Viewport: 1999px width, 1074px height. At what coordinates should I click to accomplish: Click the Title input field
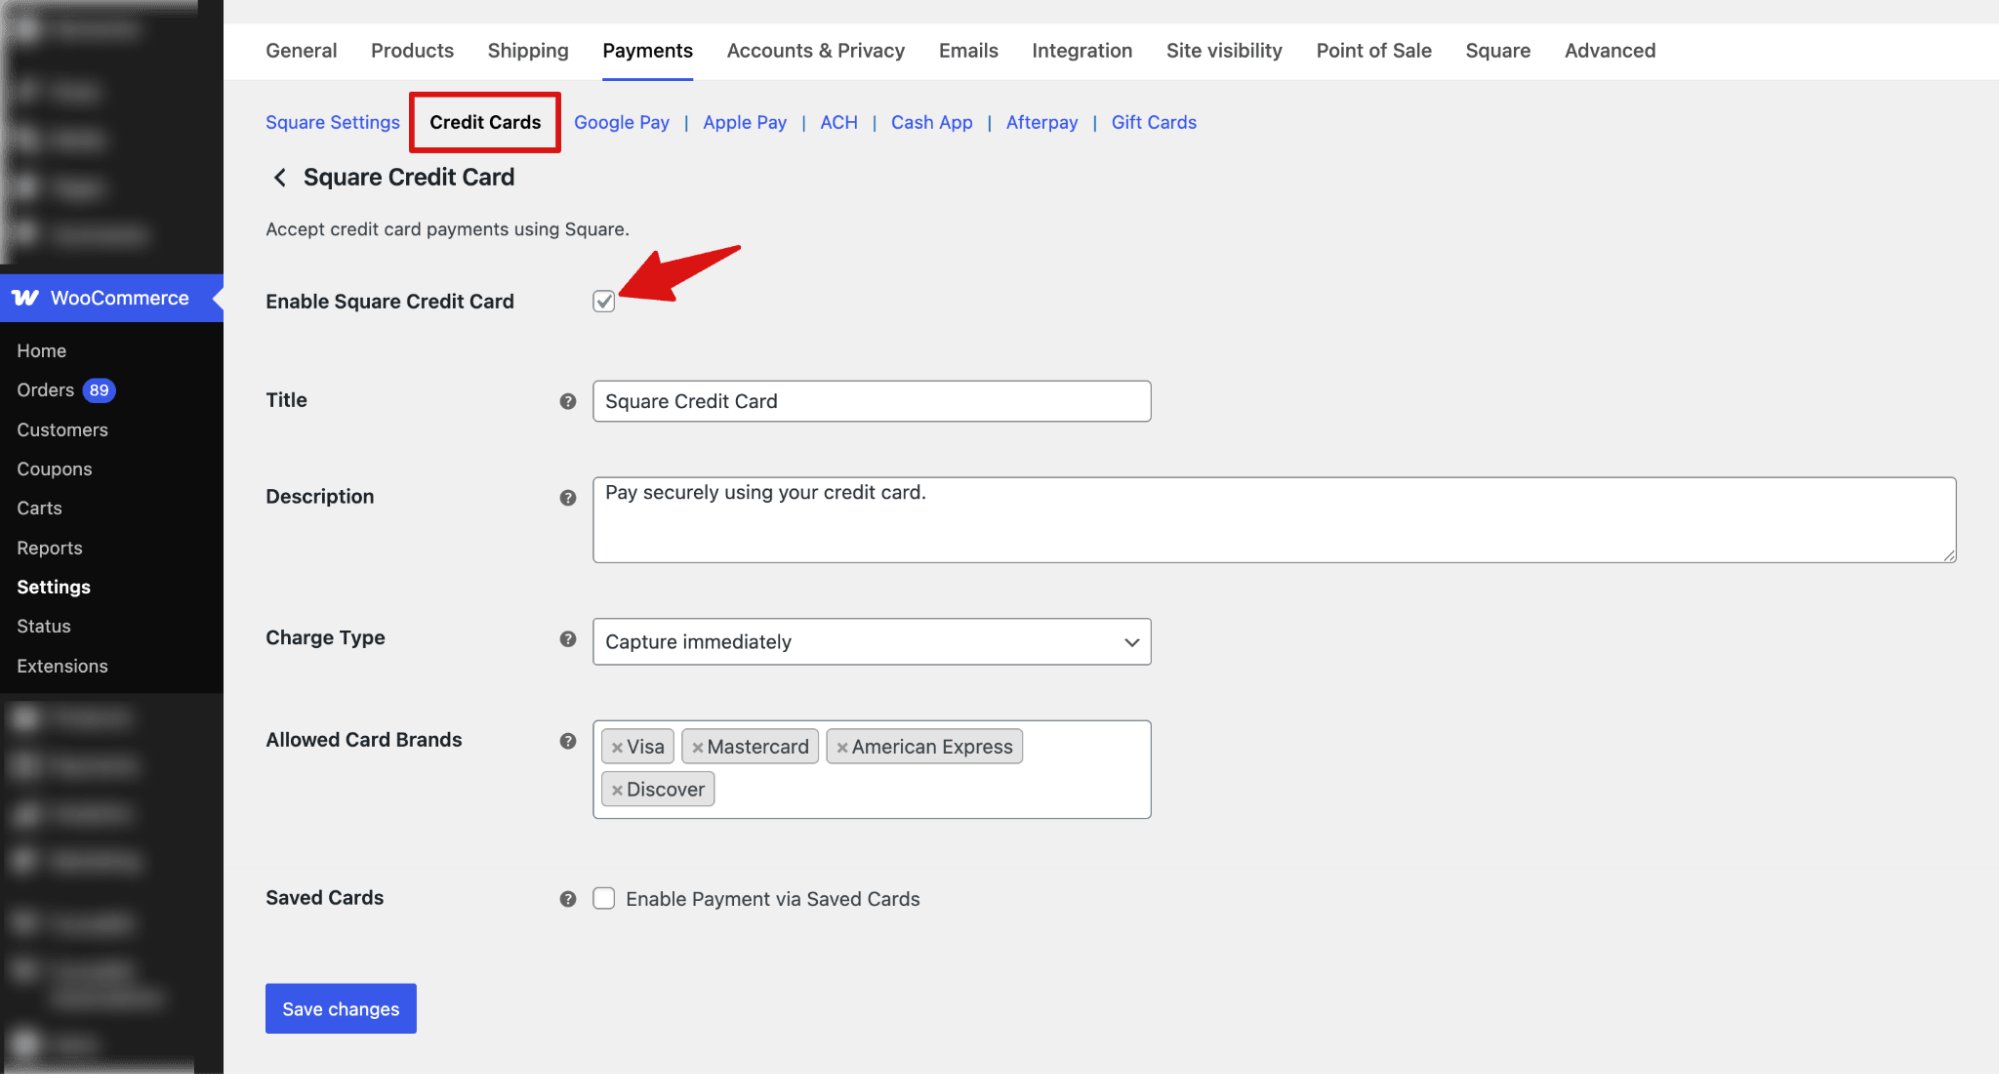(872, 401)
